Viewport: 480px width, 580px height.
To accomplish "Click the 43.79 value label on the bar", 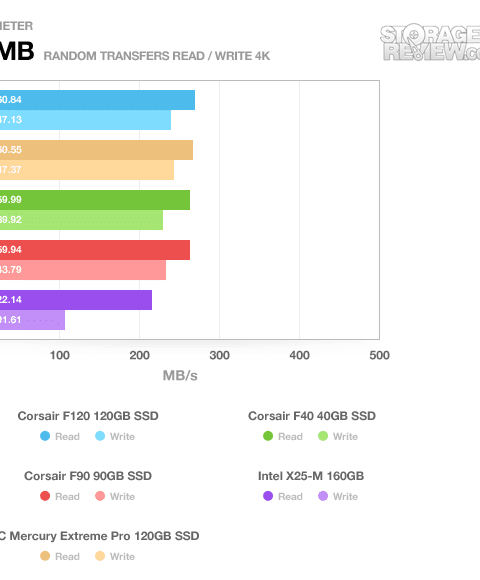I will click(x=11, y=270).
